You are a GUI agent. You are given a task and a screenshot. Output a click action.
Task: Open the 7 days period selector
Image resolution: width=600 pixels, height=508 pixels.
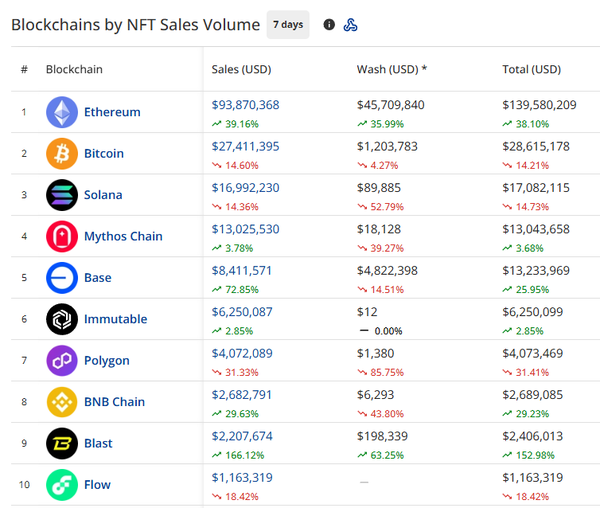(x=288, y=25)
